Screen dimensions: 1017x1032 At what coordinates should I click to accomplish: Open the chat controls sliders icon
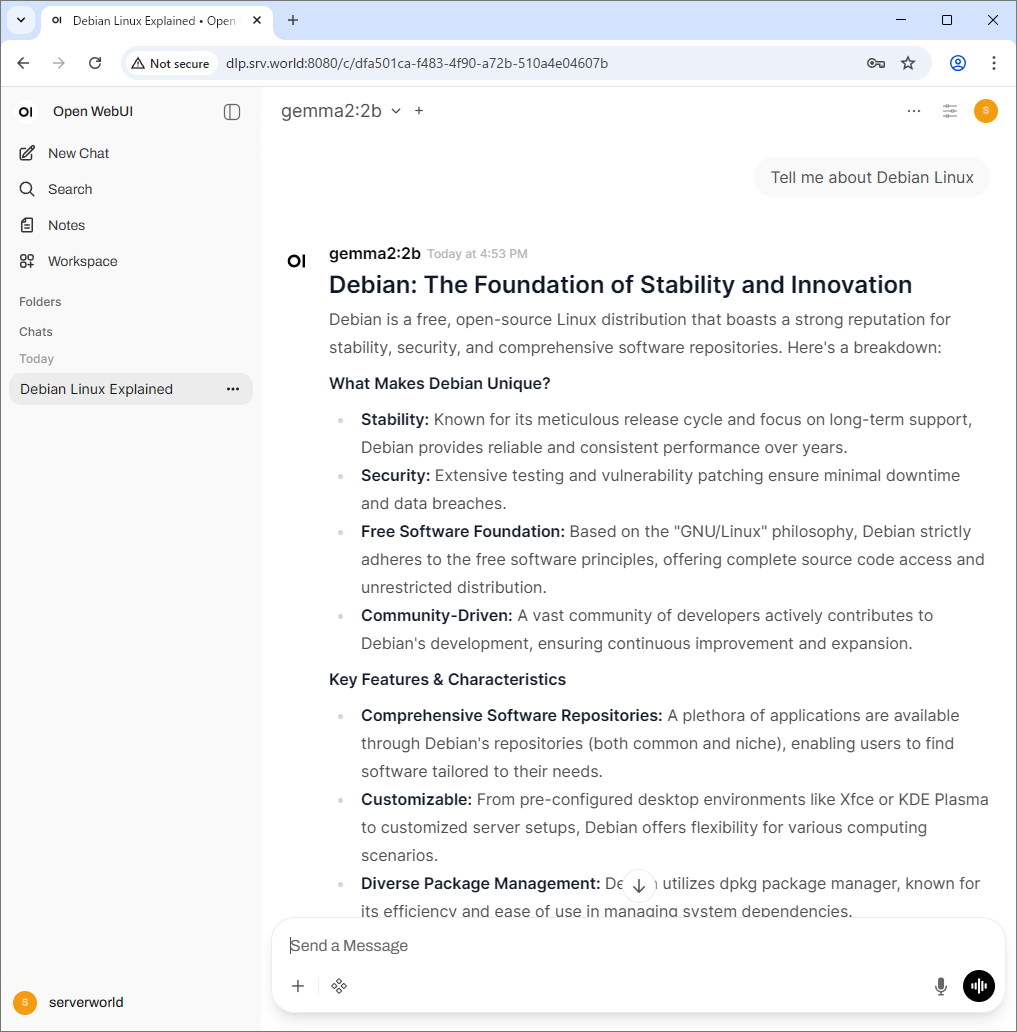coord(950,111)
